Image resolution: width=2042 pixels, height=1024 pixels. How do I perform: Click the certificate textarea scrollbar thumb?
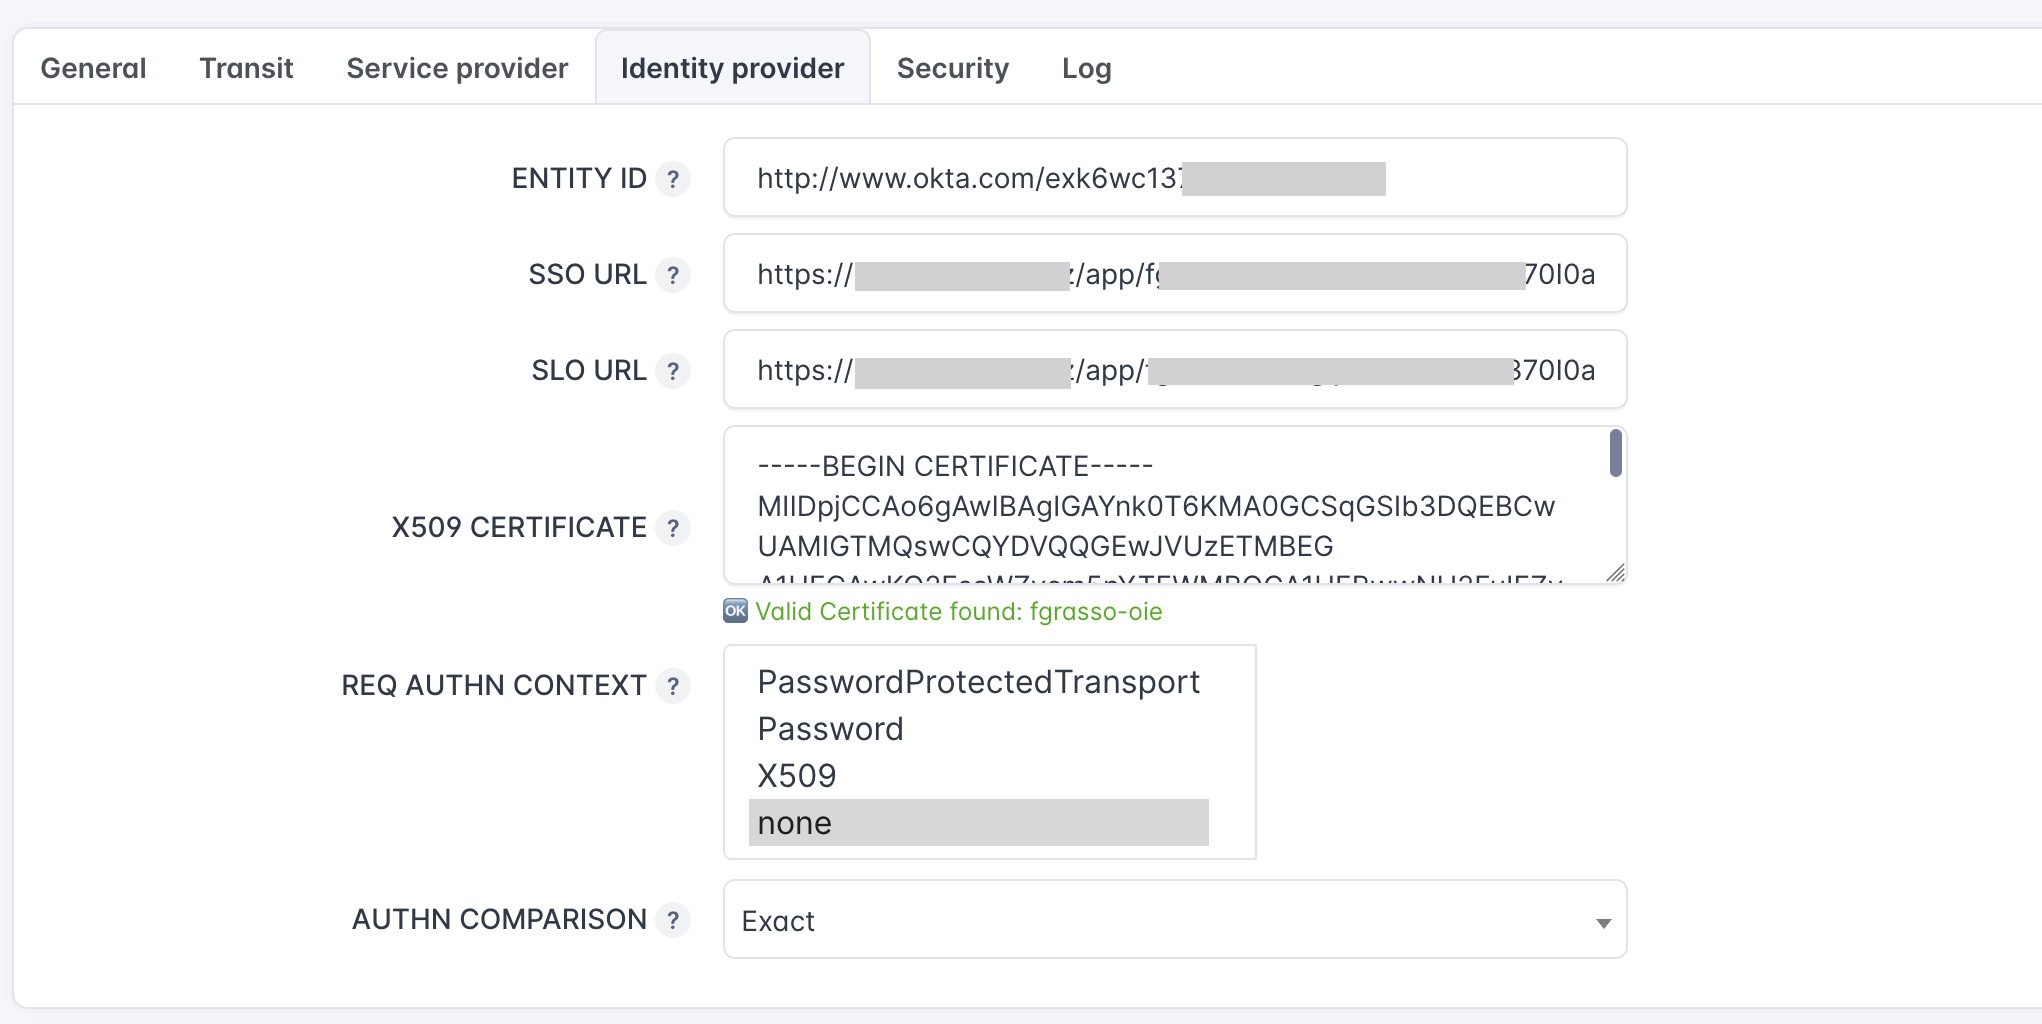(x=1615, y=454)
